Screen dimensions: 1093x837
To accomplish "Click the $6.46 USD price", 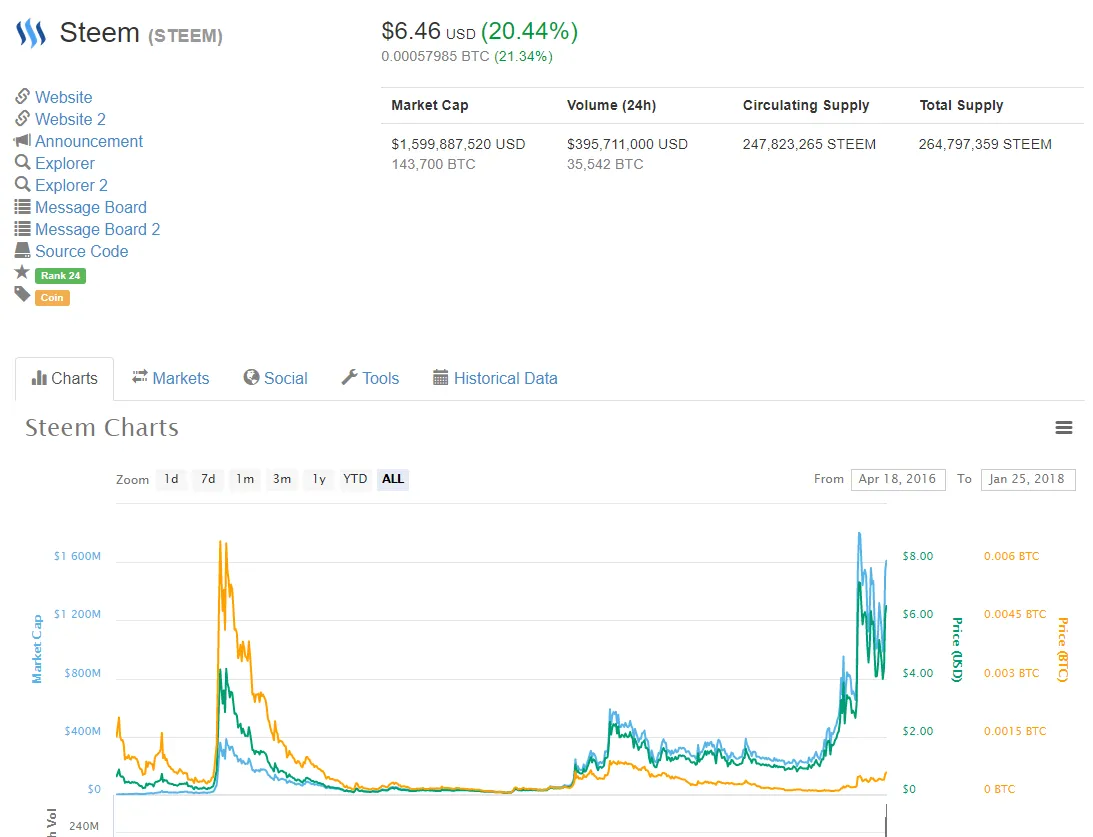I will [x=428, y=31].
